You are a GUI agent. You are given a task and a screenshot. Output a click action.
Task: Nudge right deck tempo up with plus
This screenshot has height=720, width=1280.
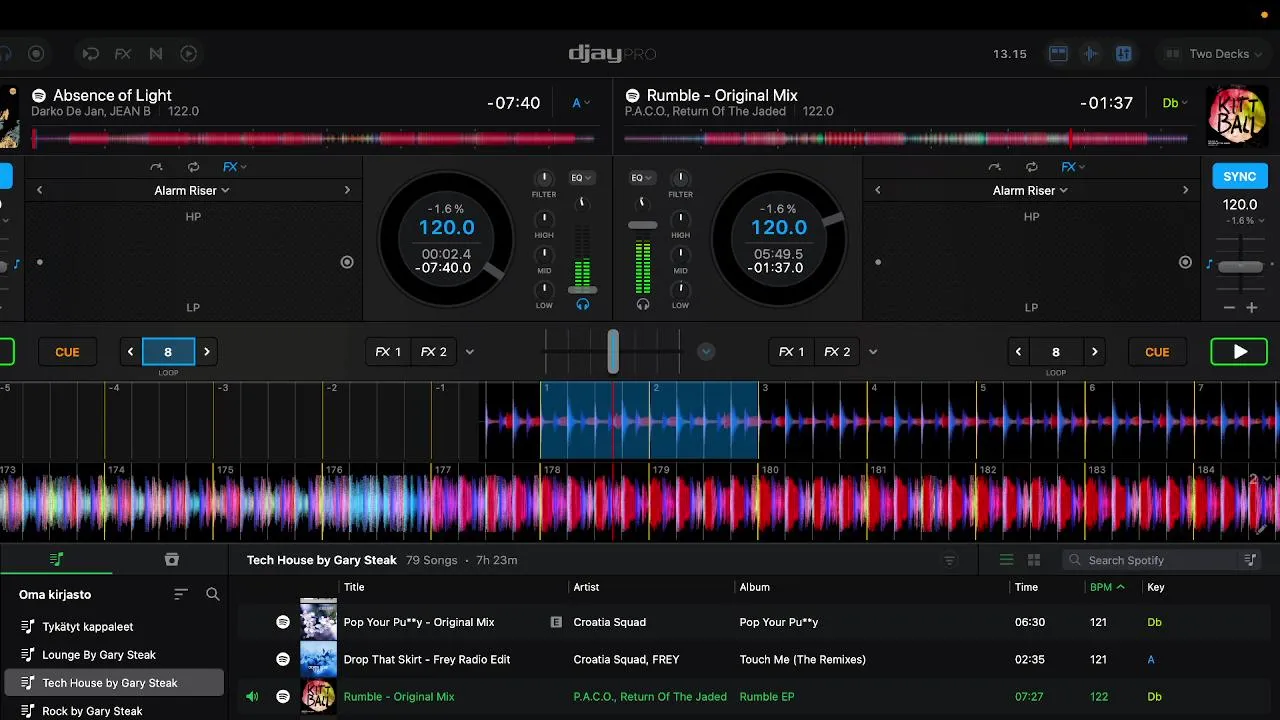coord(1251,308)
